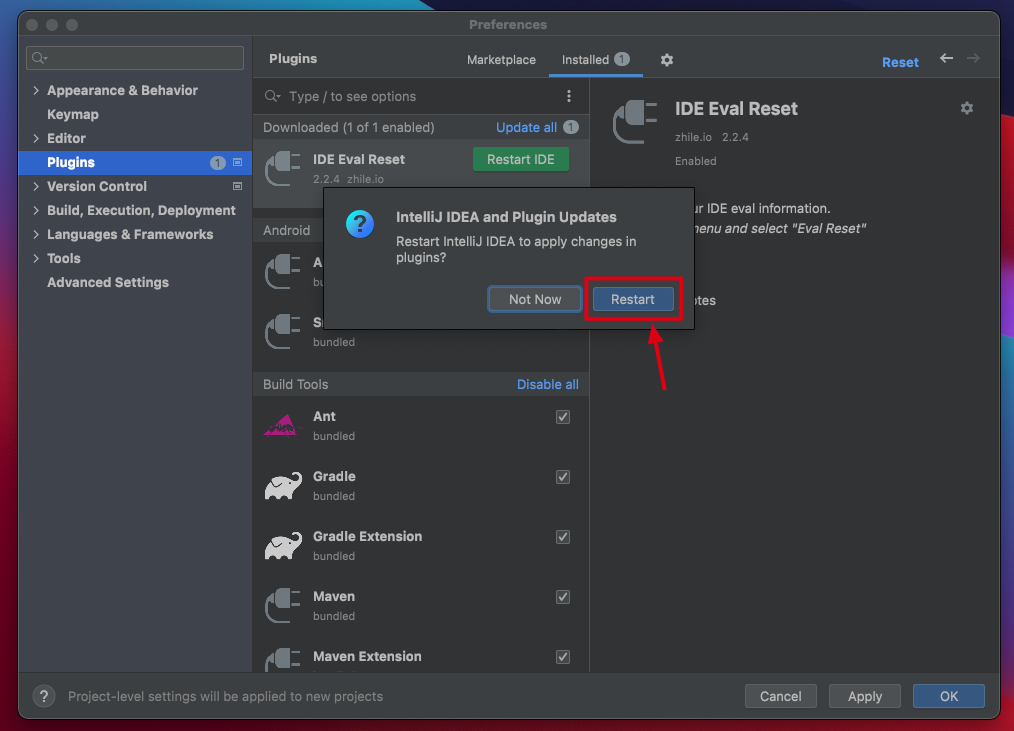
Task: Click the Update all link
Action: tap(526, 128)
